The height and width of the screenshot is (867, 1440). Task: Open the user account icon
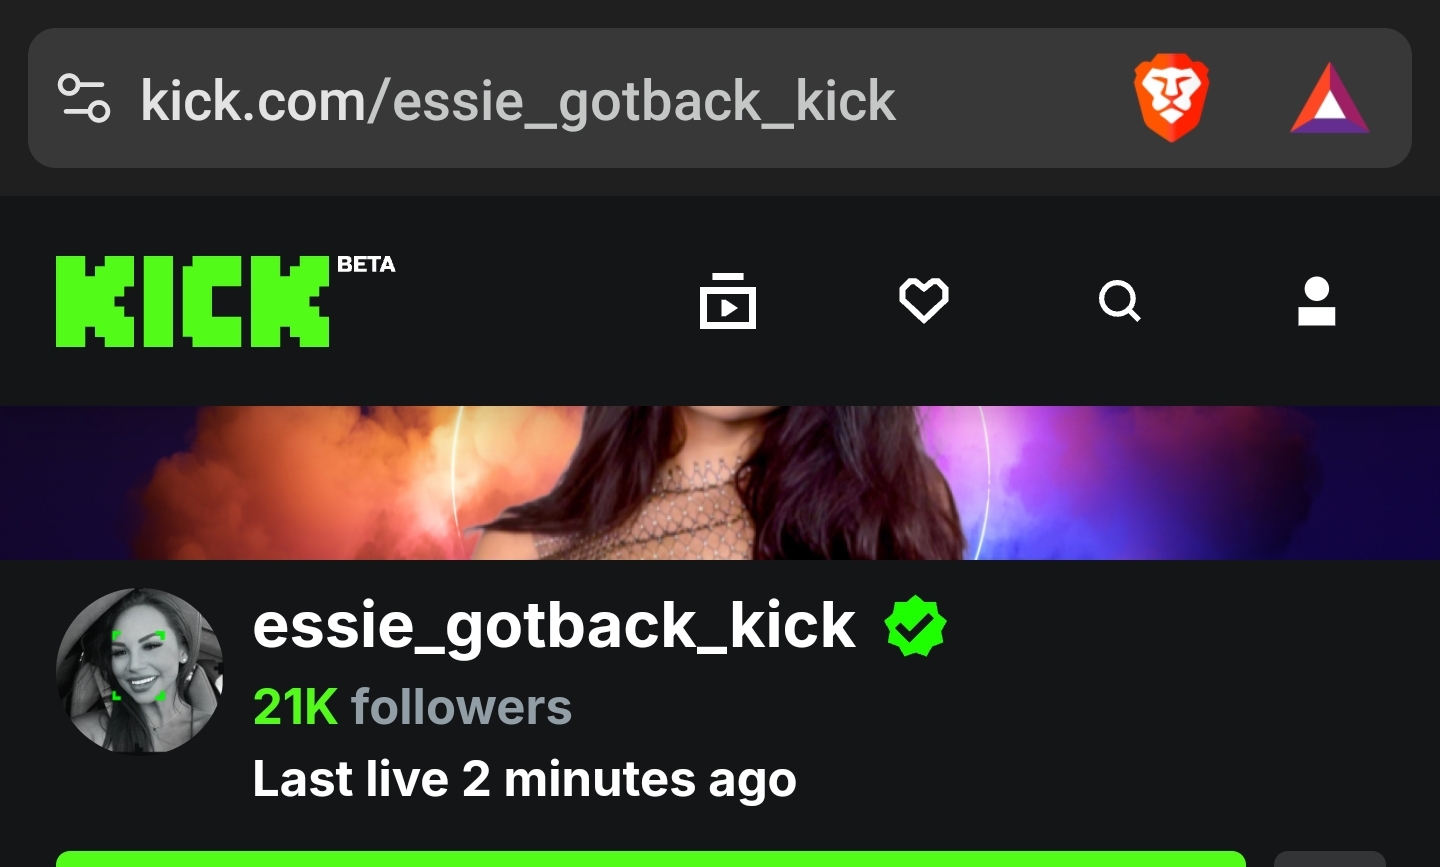tap(1316, 300)
